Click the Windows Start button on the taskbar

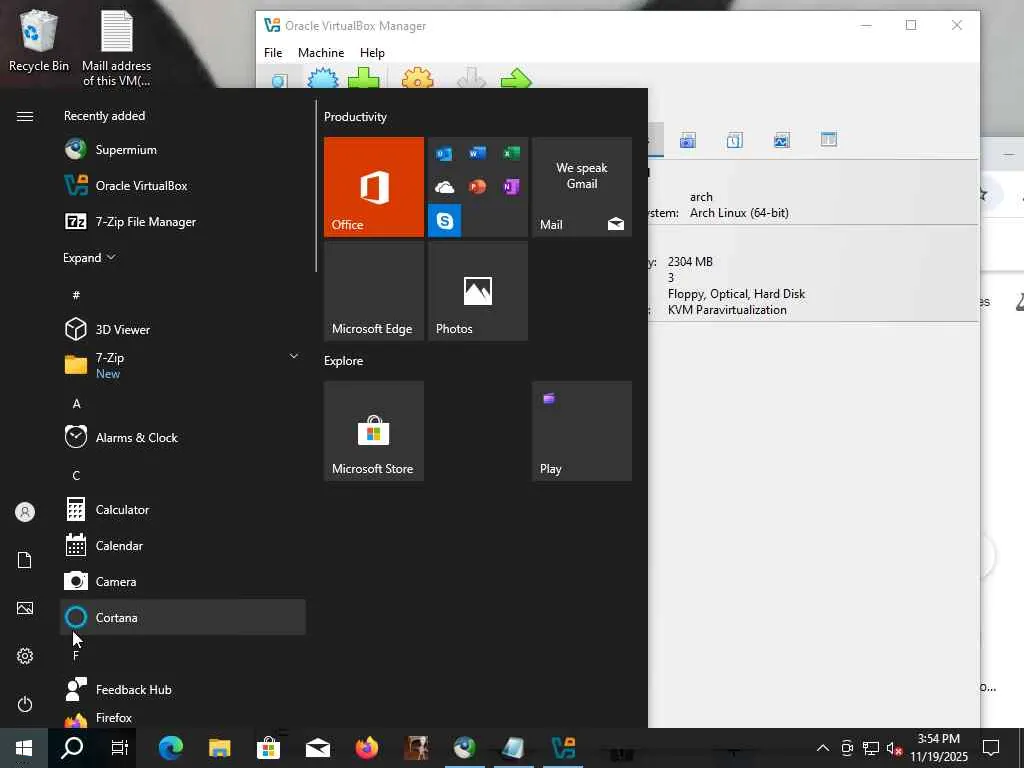point(24,748)
